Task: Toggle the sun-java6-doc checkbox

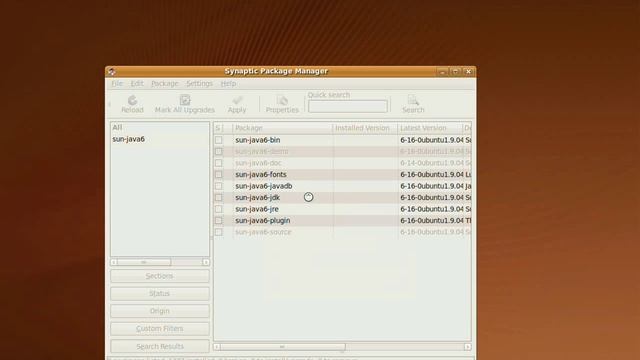Action: [219, 163]
